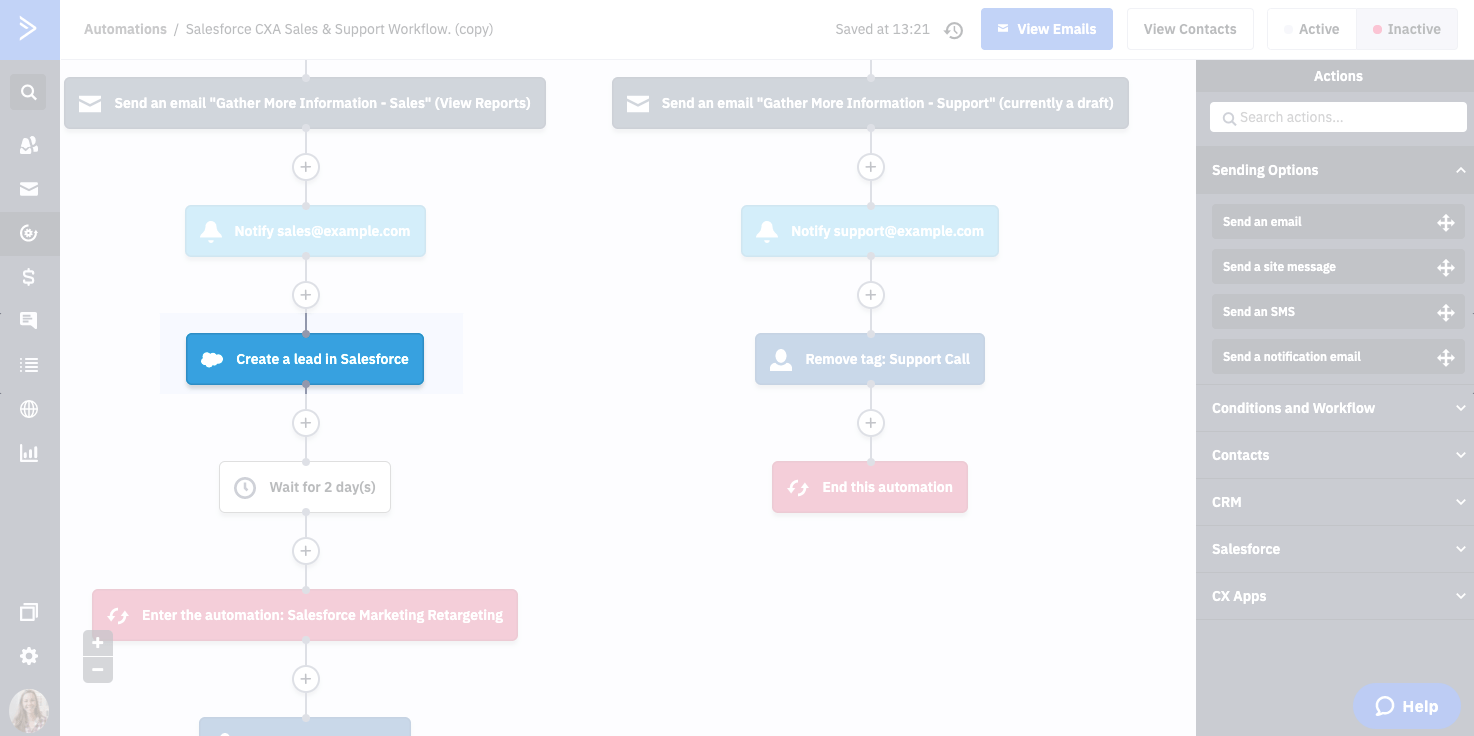Add step below Notify support@example.com
Image resolution: width=1474 pixels, height=736 pixels.
871,295
